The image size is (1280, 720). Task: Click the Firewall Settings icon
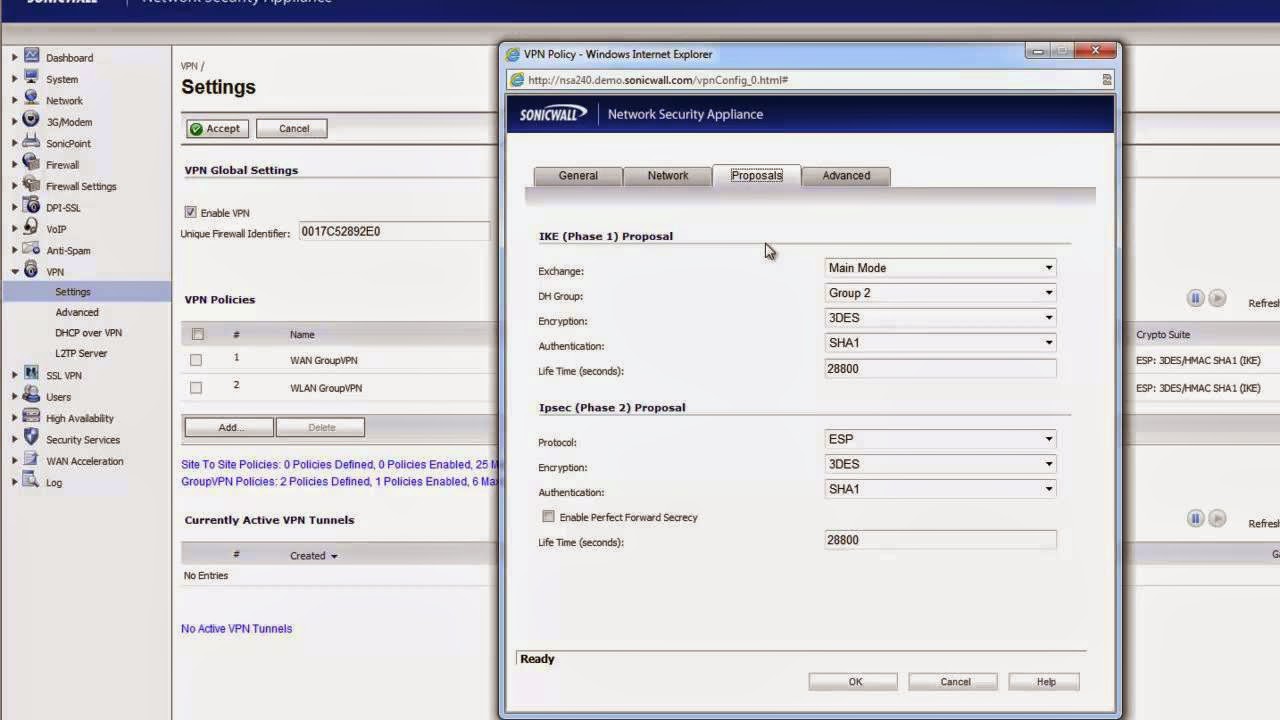pos(31,186)
